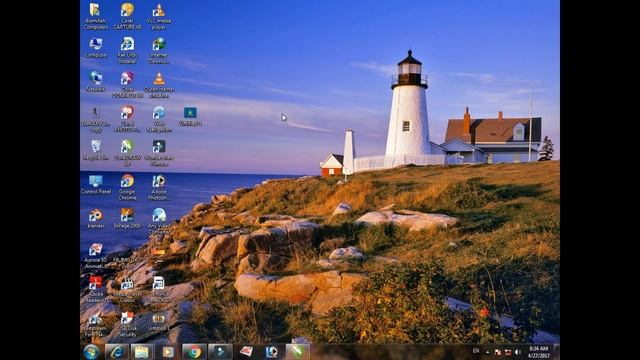Open Internet Explorer from the taskbar
The width and height of the screenshot is (640, 360).
pos(117,352)
